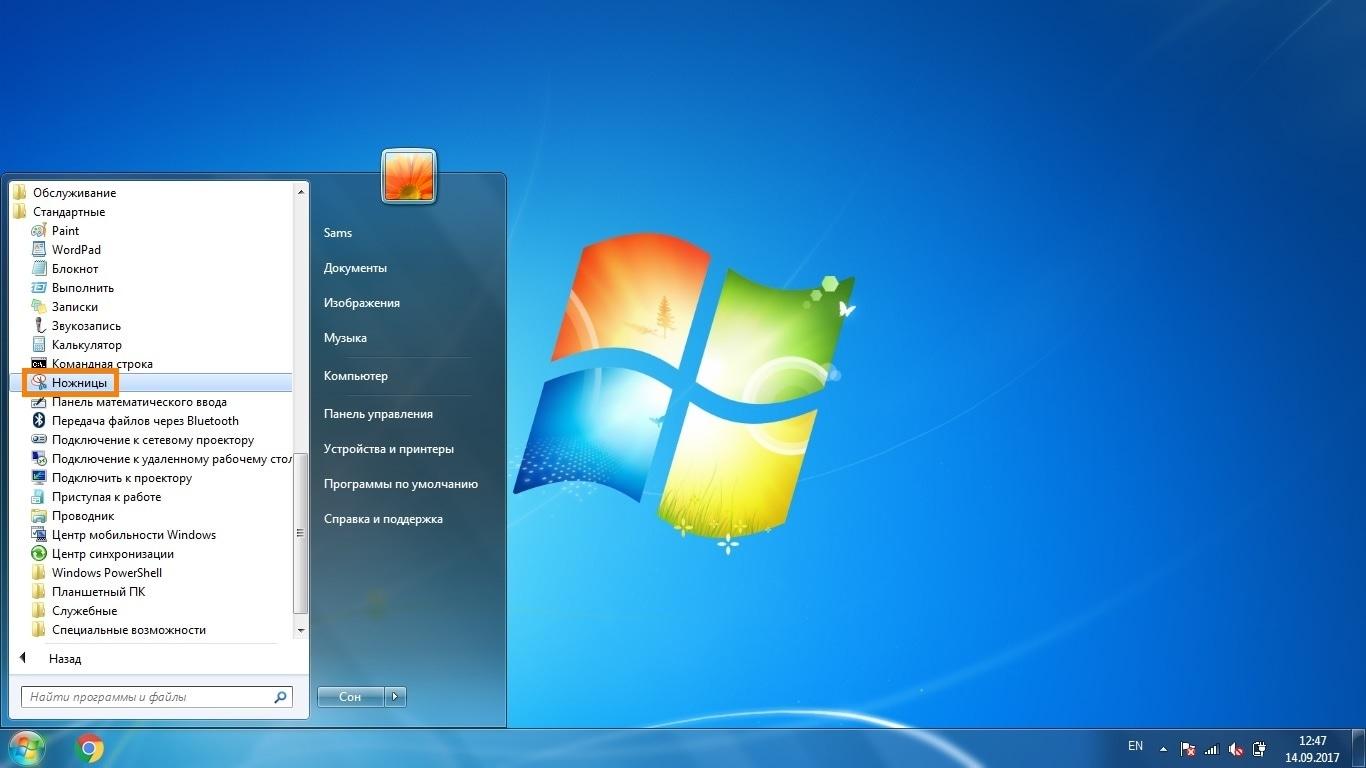Expand the Служебные folder
Image resolution: width=1366 pixels, height=768 pixels.
coord(84,611)
